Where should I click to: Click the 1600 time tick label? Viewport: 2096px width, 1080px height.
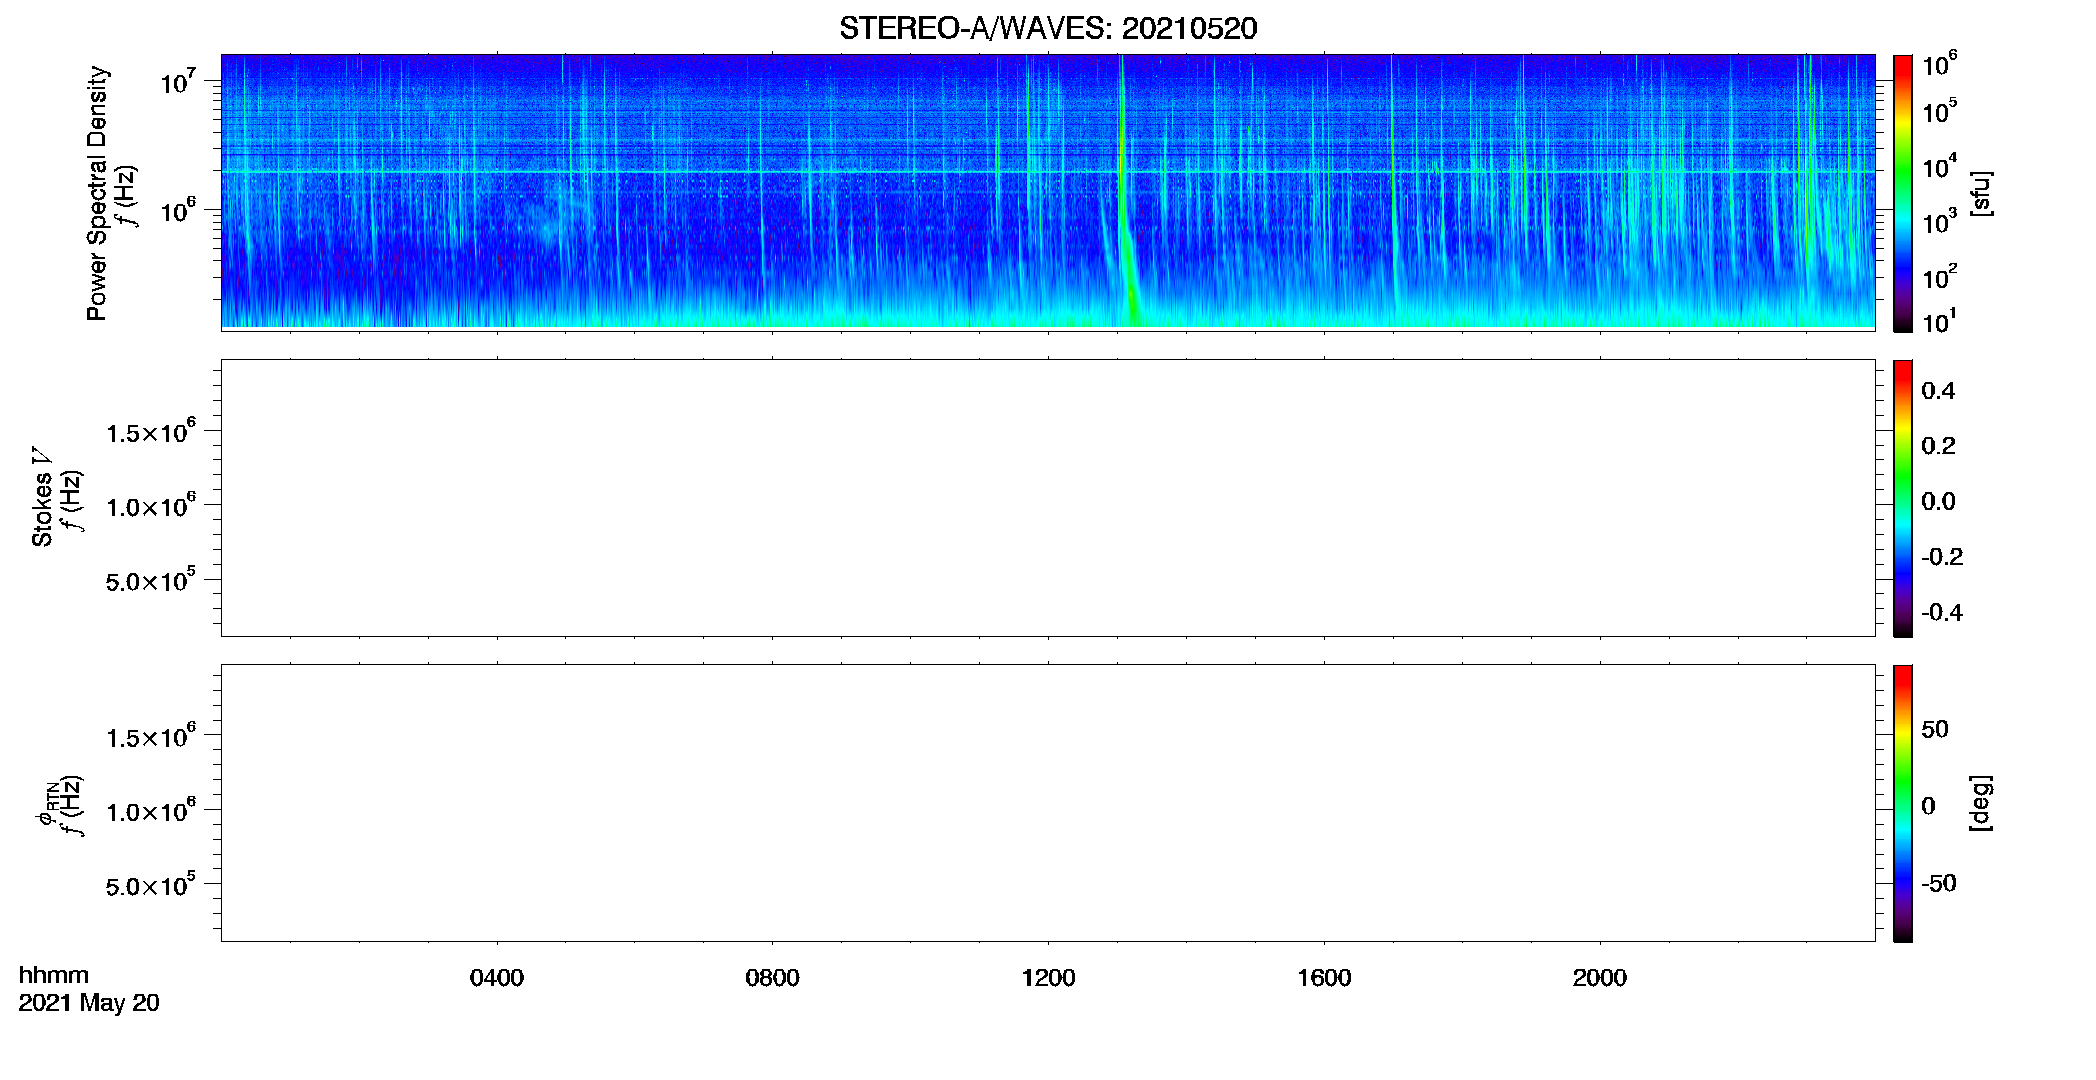1324,978
